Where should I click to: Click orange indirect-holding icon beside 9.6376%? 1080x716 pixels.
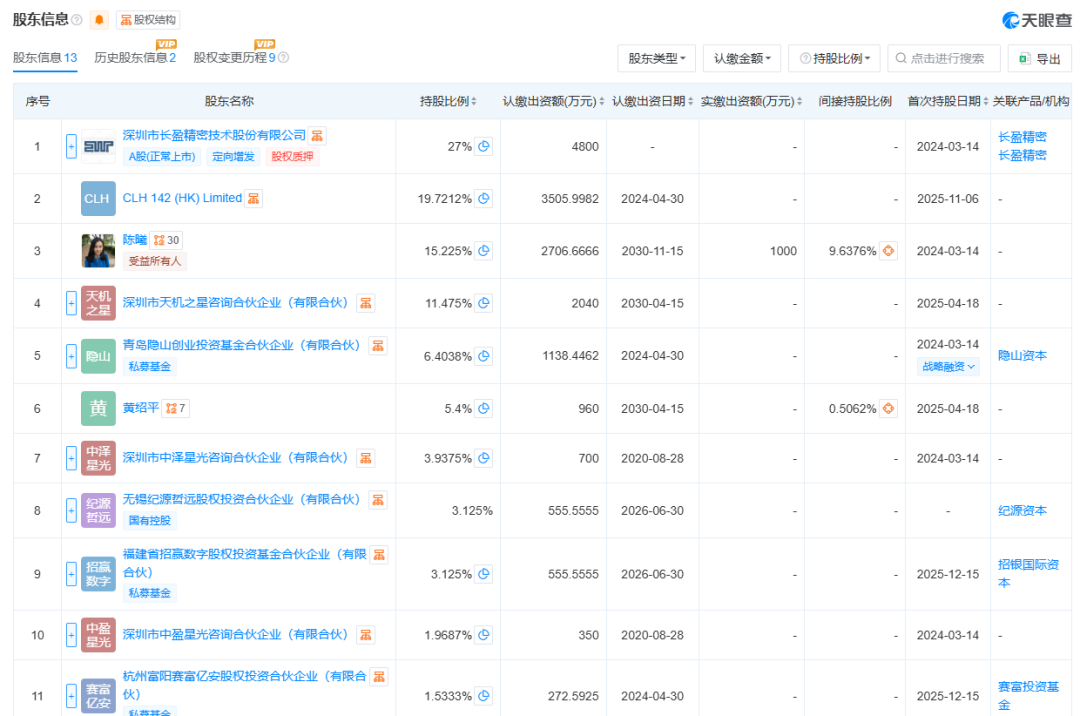point(889,251)
